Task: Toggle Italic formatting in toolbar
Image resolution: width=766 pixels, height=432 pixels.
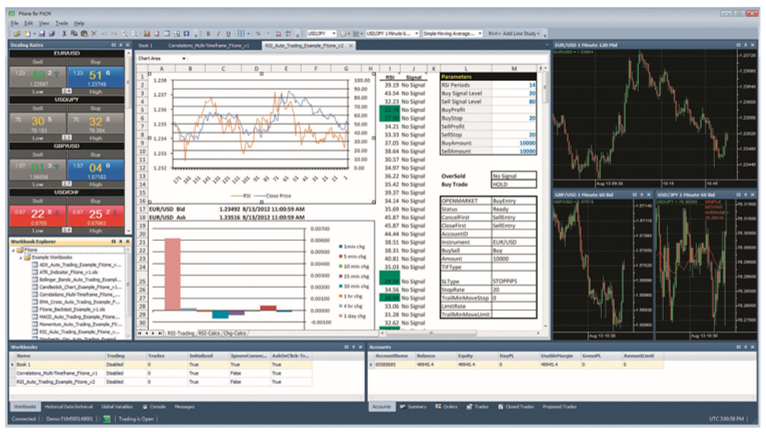Action: pos(218,34)
